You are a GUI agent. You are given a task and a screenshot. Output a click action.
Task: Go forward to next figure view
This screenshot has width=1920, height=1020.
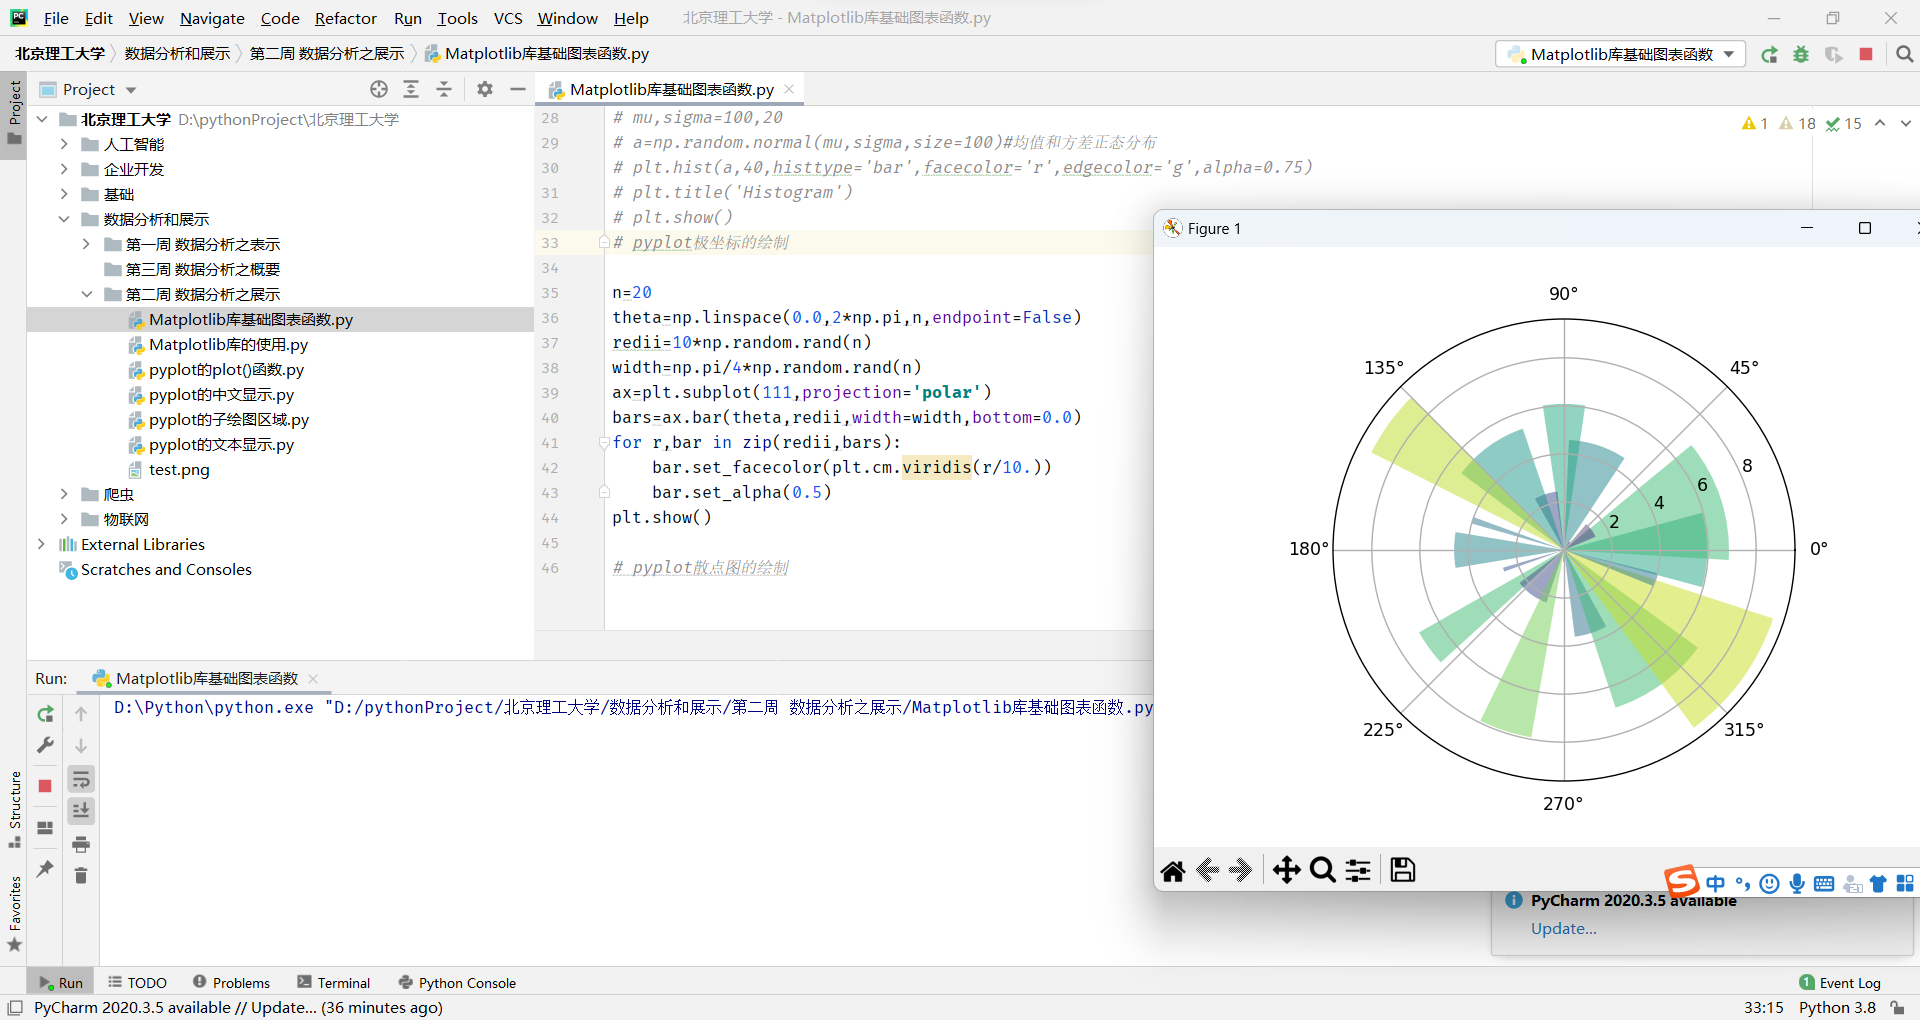coord(1241,871)
